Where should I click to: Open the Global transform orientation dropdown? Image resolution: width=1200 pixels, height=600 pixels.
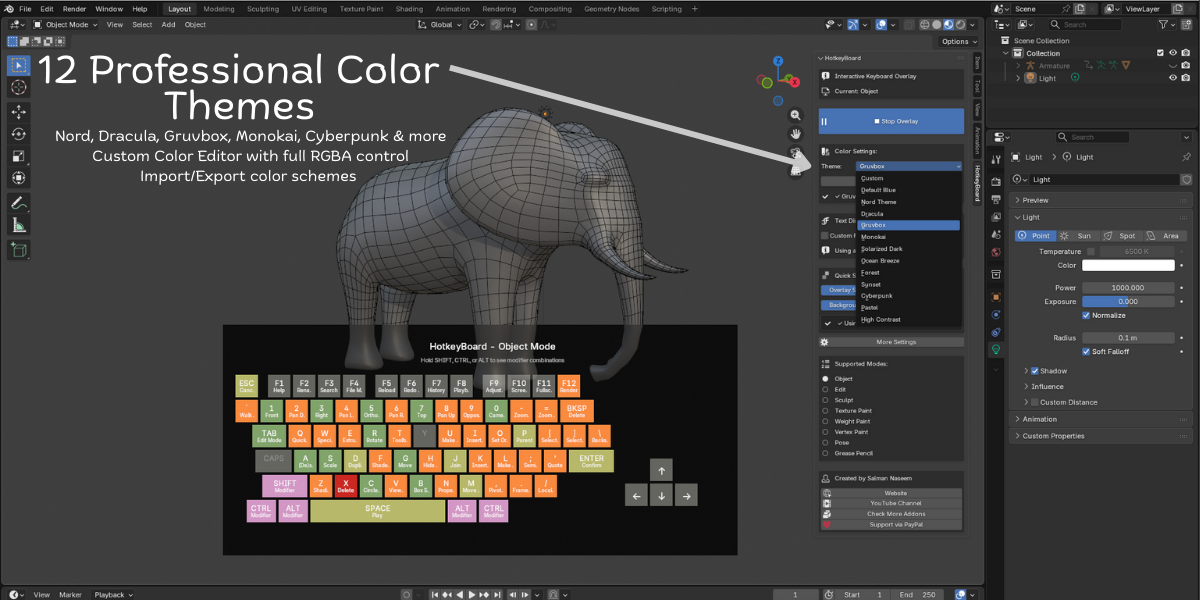click(437, 24)
